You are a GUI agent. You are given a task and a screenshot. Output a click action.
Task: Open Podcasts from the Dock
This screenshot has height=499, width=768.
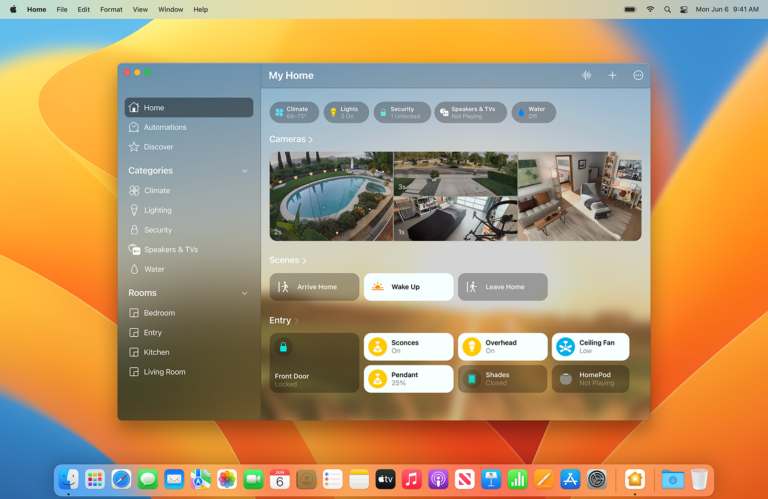pyautogui.click(x=438, y=479)
